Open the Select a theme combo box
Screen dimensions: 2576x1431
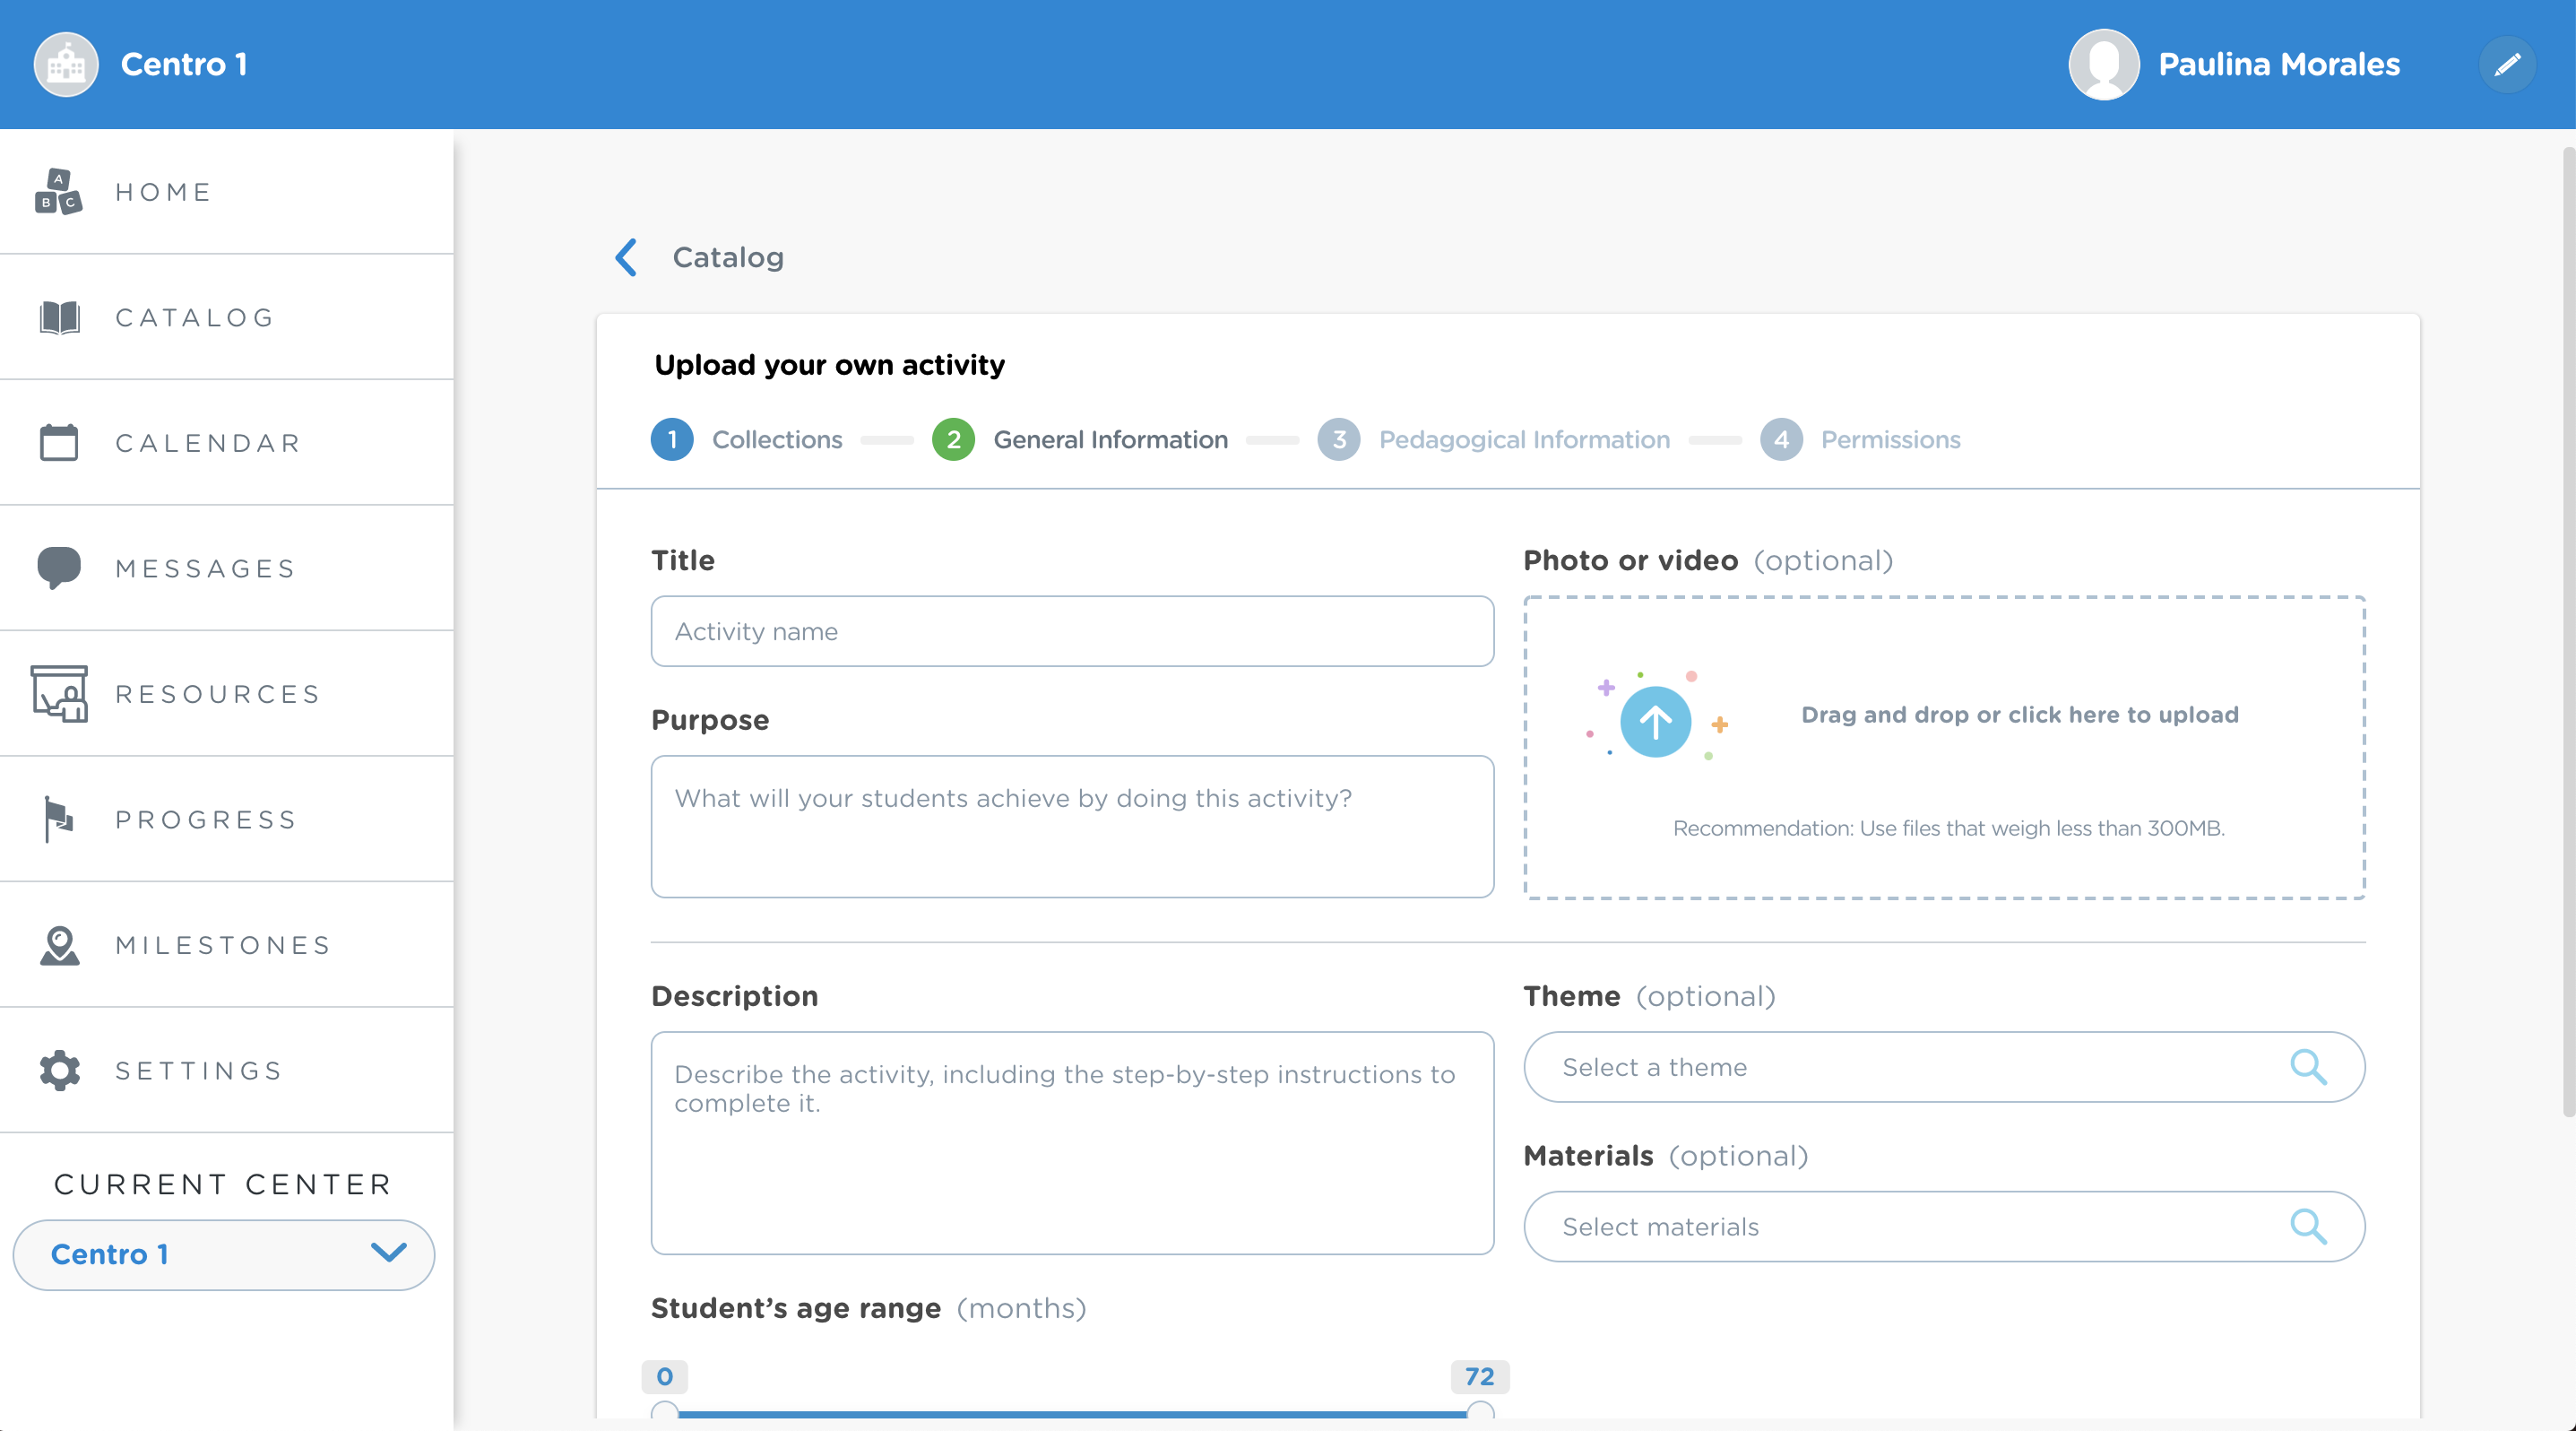[x=1944, y=1067]
